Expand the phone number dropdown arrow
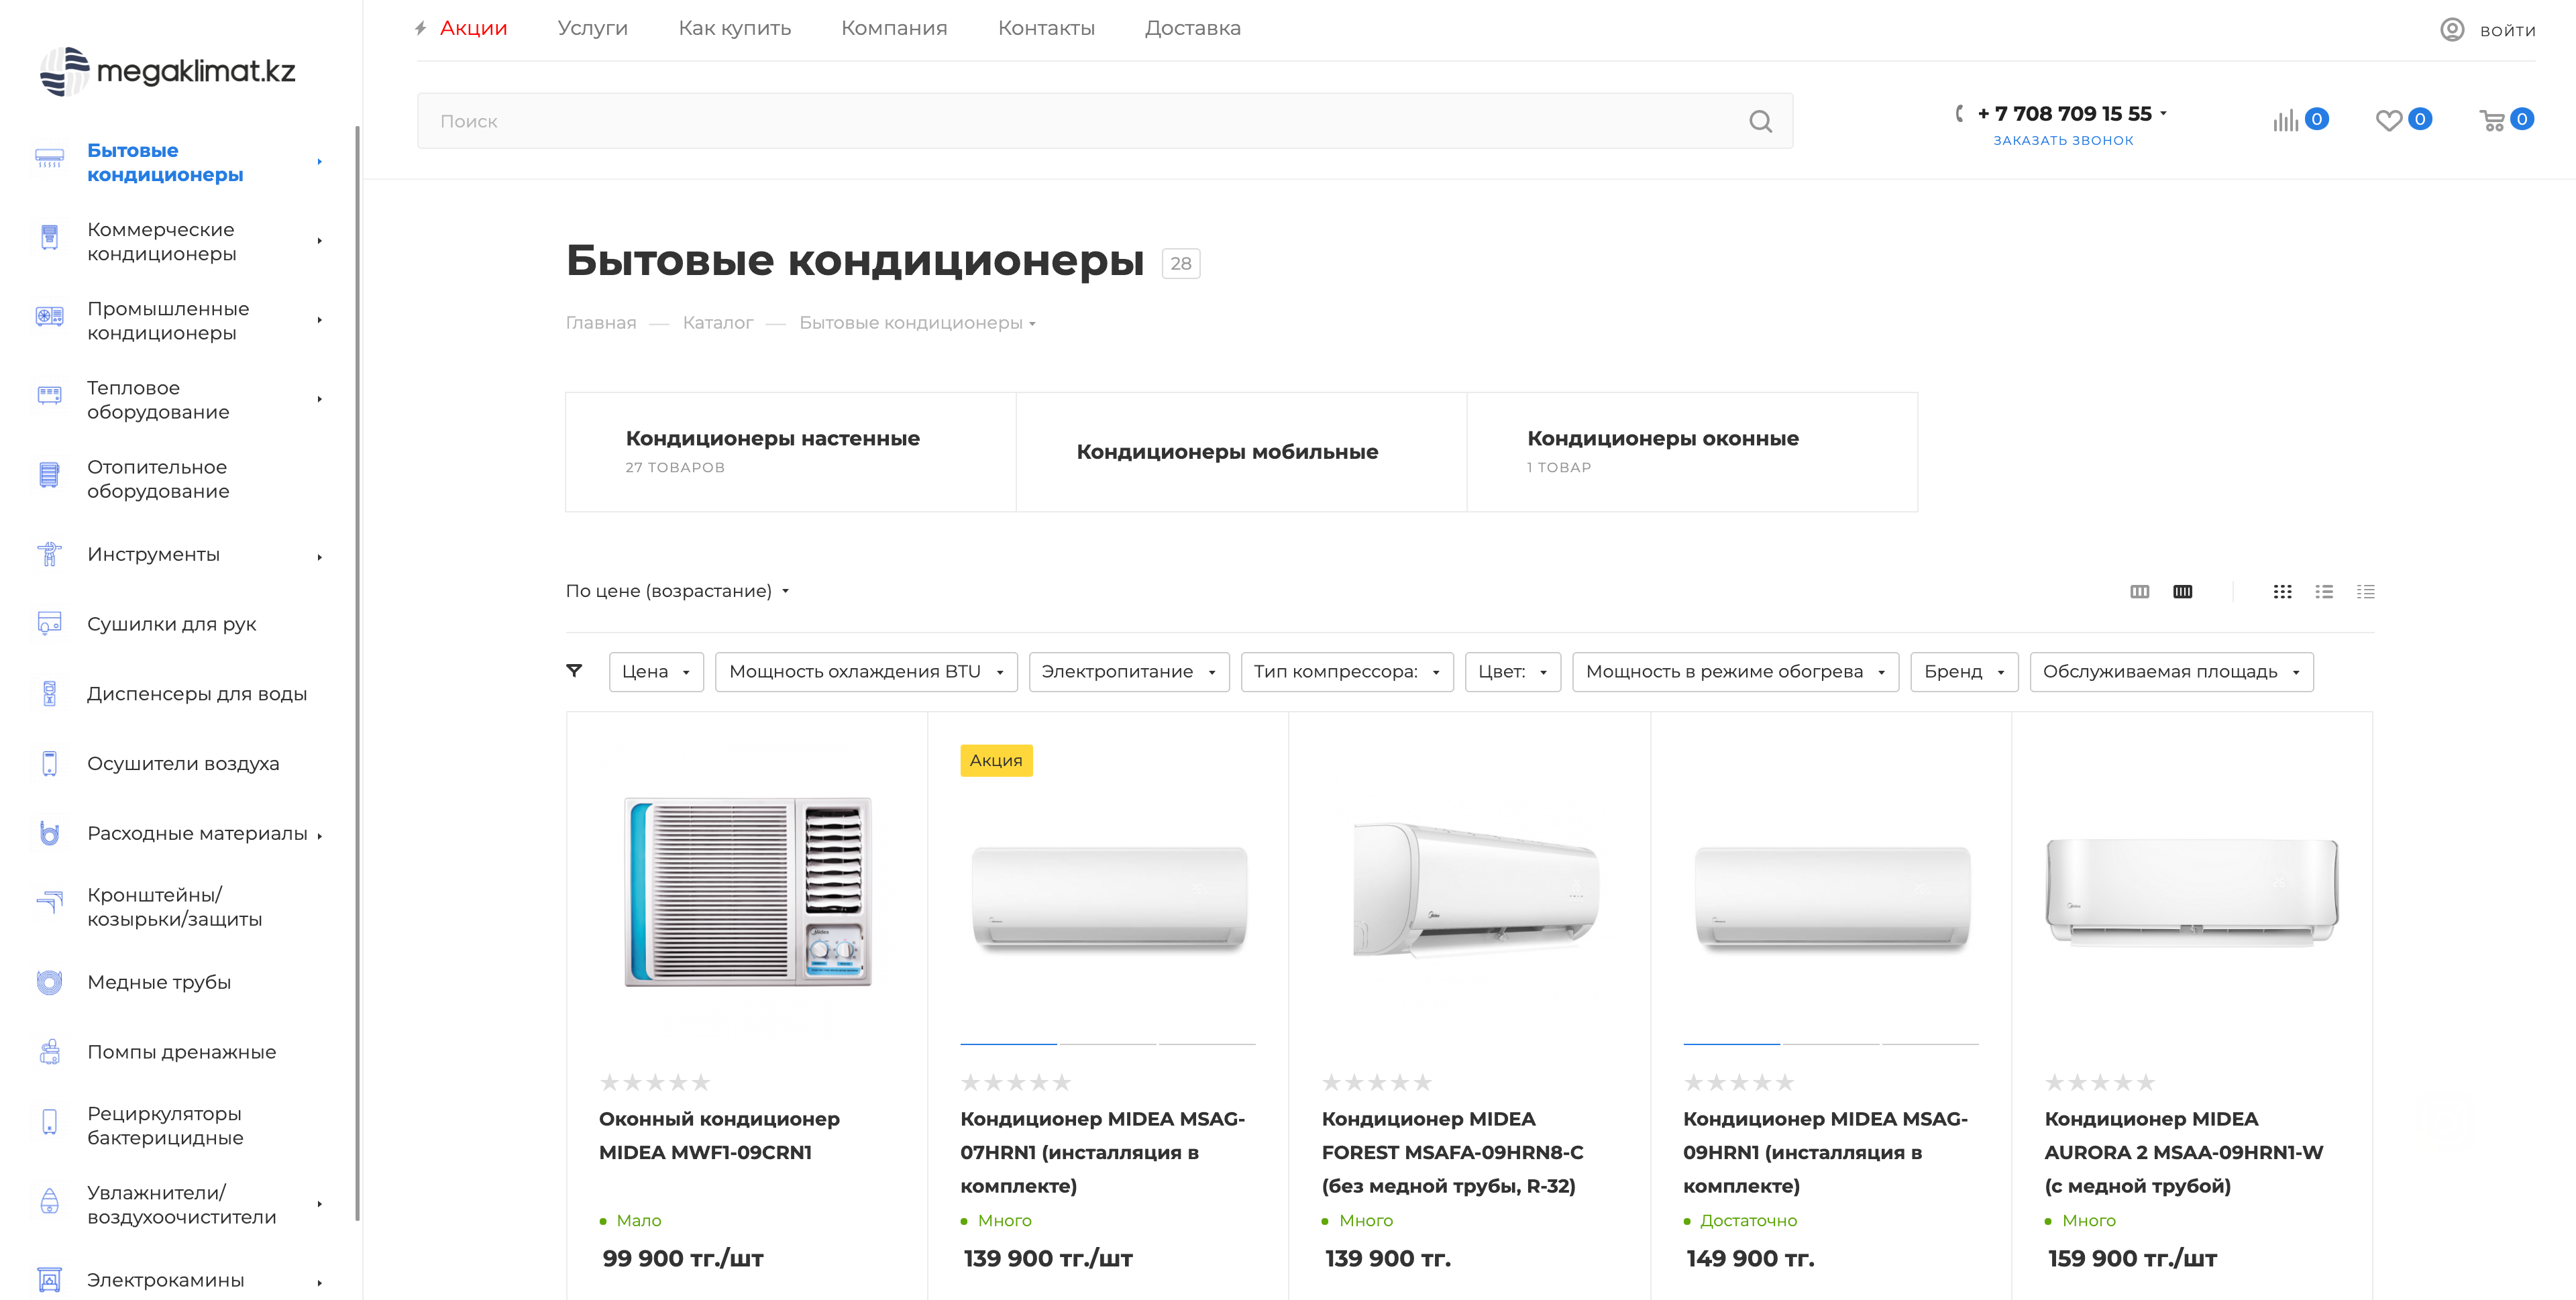Image resolution: width=2576 pixels, height=1300 pixels. [2163, 114]
